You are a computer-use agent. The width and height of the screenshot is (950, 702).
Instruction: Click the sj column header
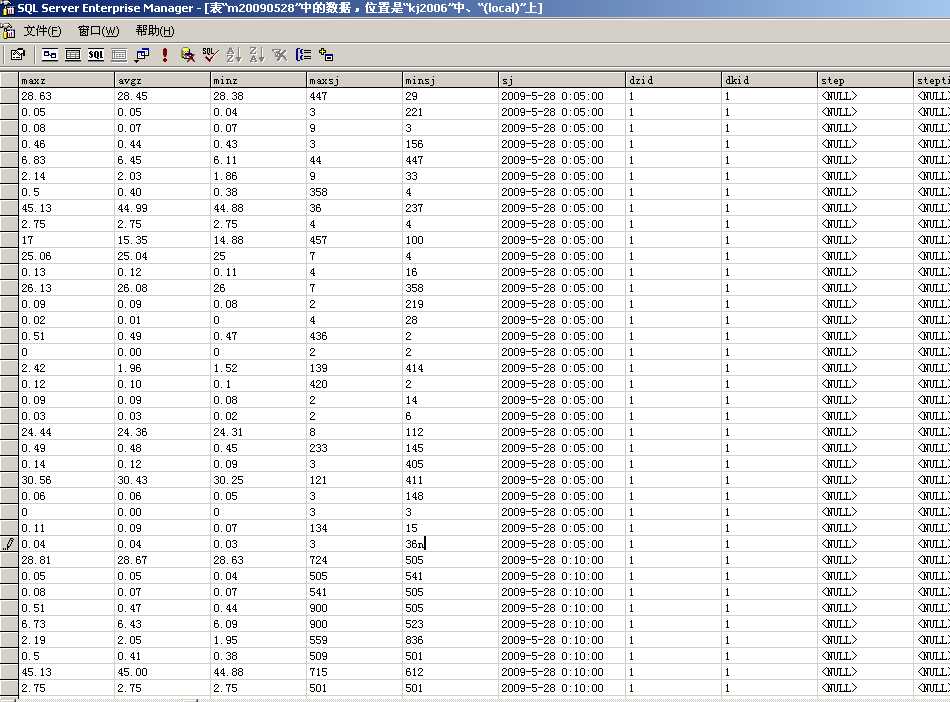[561, 80]
